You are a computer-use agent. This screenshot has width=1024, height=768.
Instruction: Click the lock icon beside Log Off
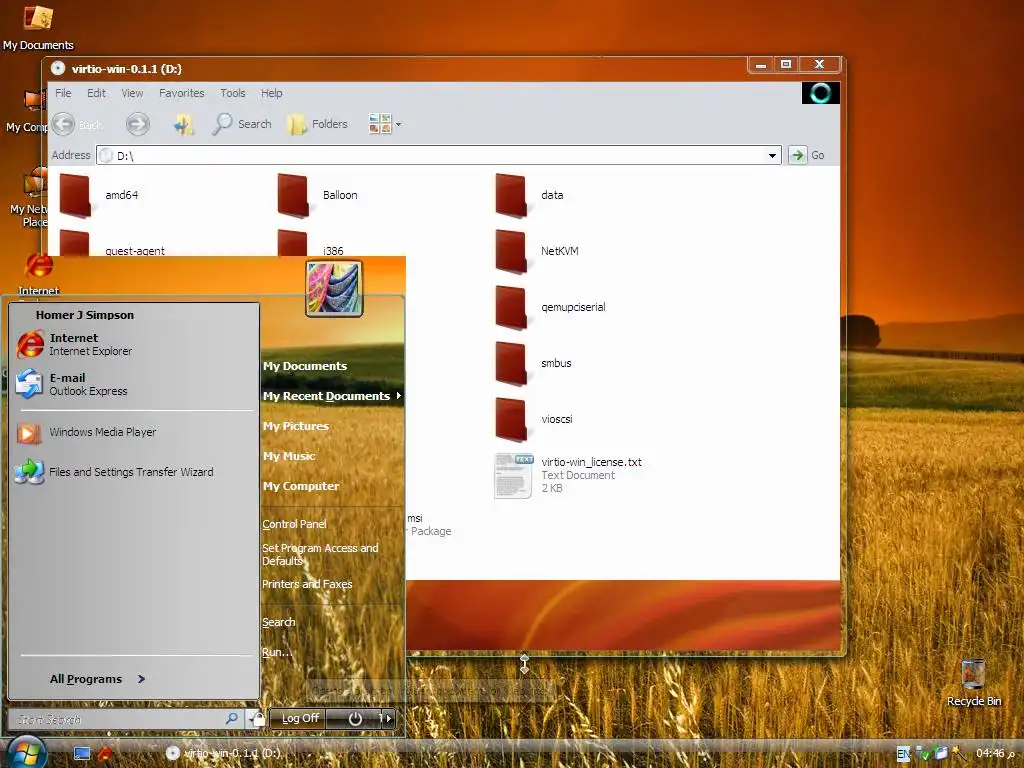coord(258,719)
